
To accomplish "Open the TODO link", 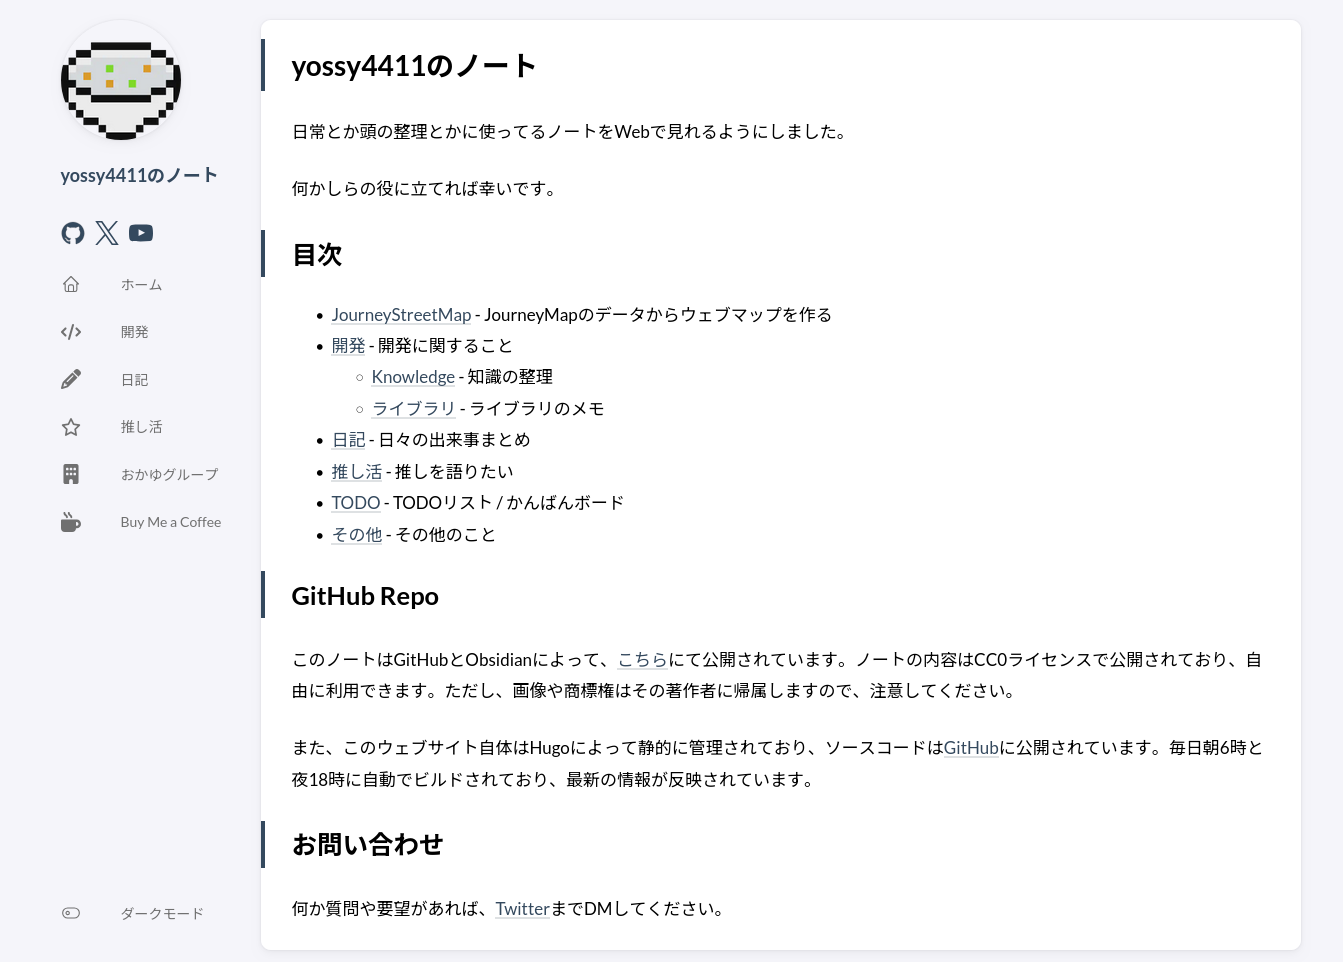I will point(355,503).
